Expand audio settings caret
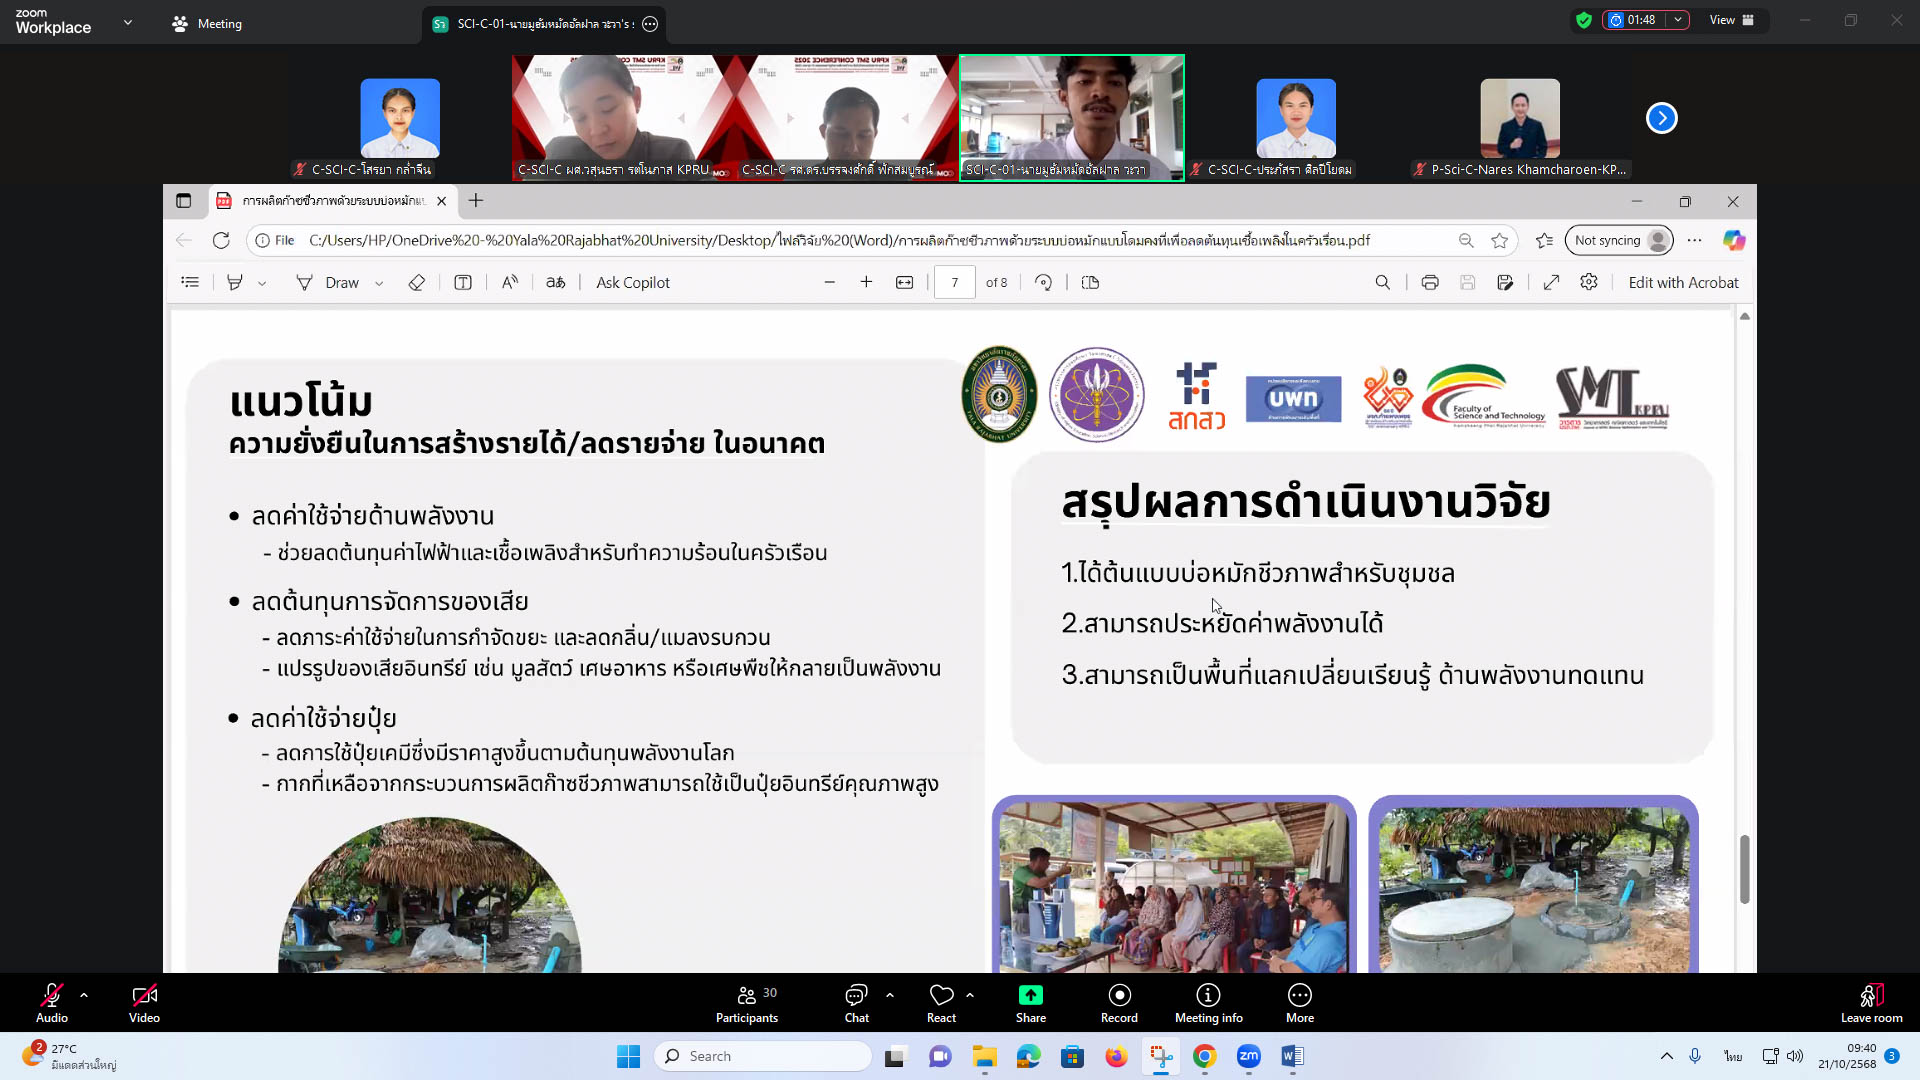Viewport: 1920px width, 1080px height. pos(84,995)
